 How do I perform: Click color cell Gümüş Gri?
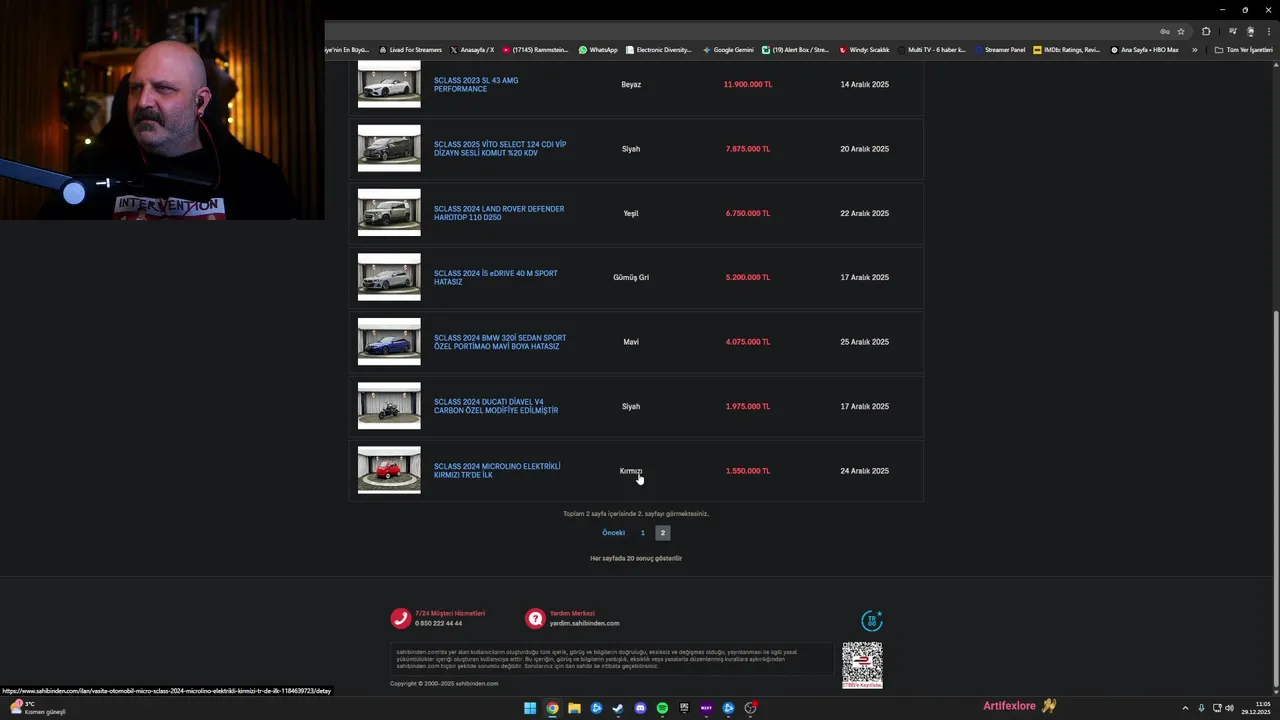click(x=631, y=277)
